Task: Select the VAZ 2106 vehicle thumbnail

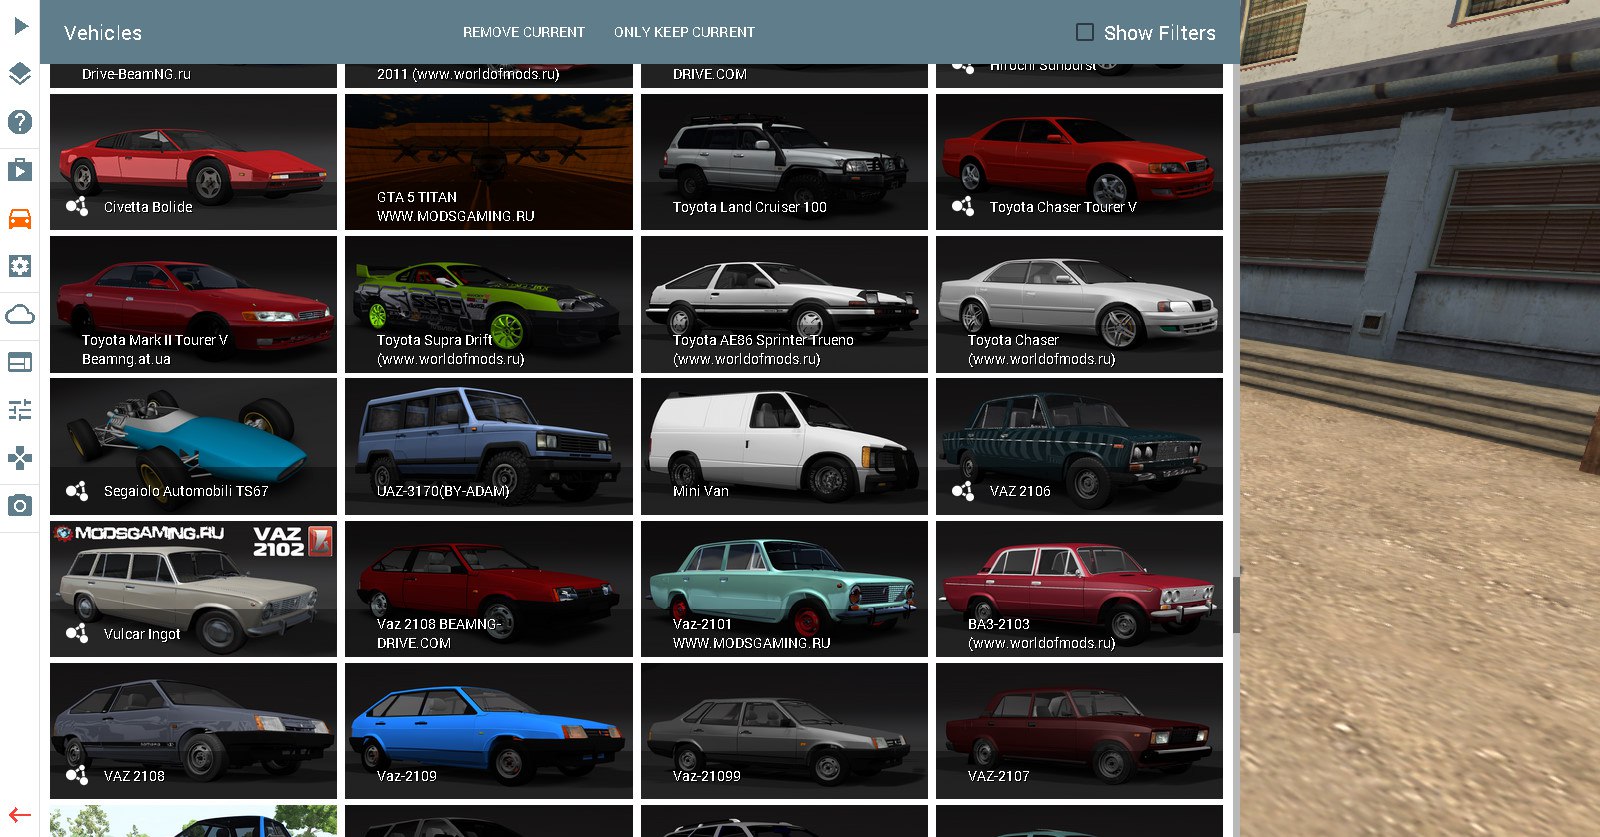Action: tap(1079, 446)
